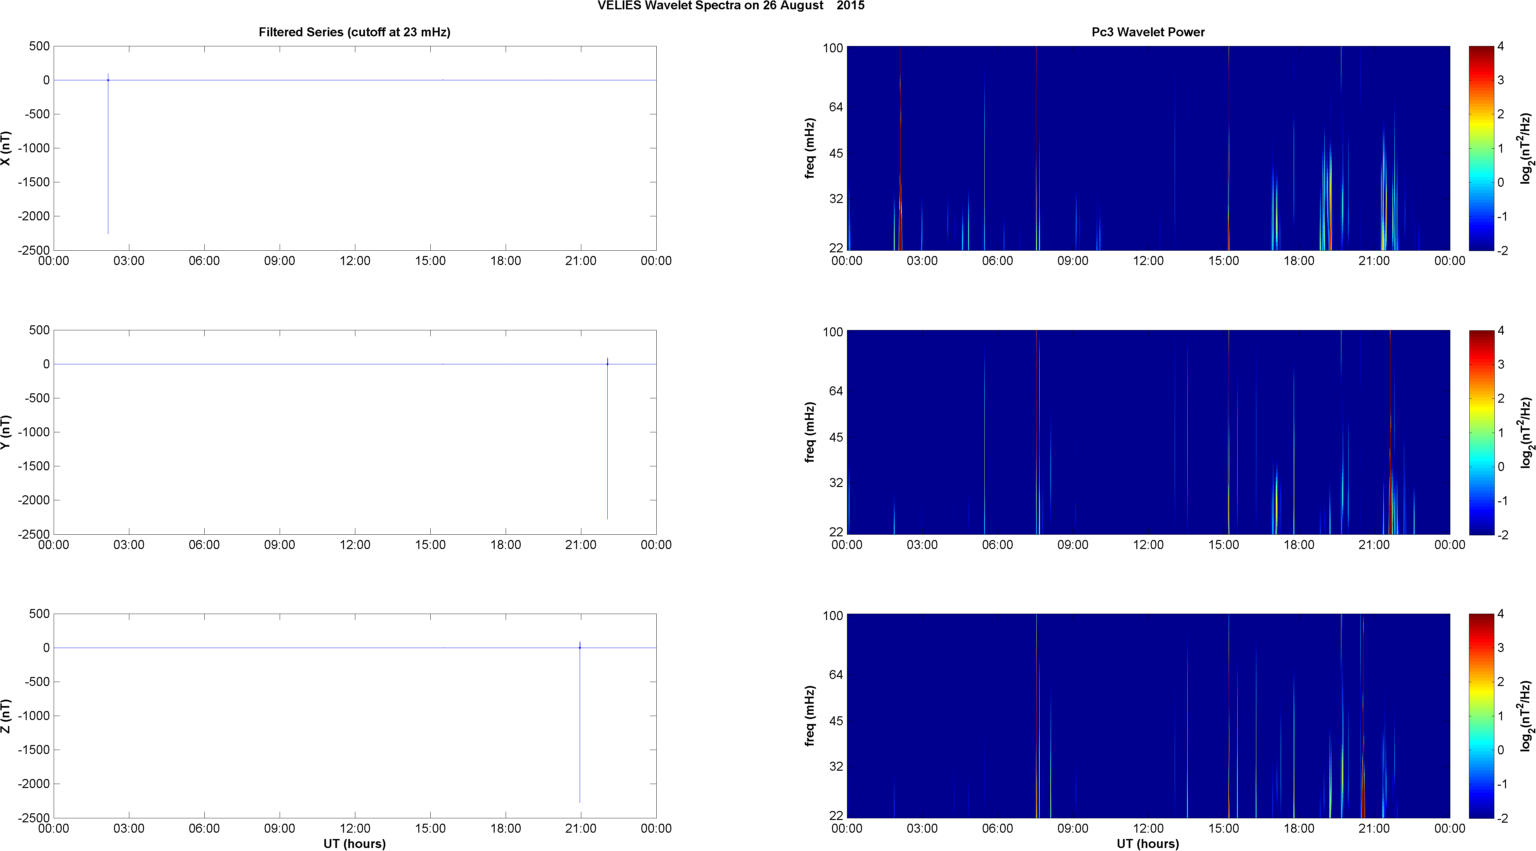1536x851 pixels.
Task: Click the "06:00" tick under the Y wavelet spectrum
Action: 997,545
